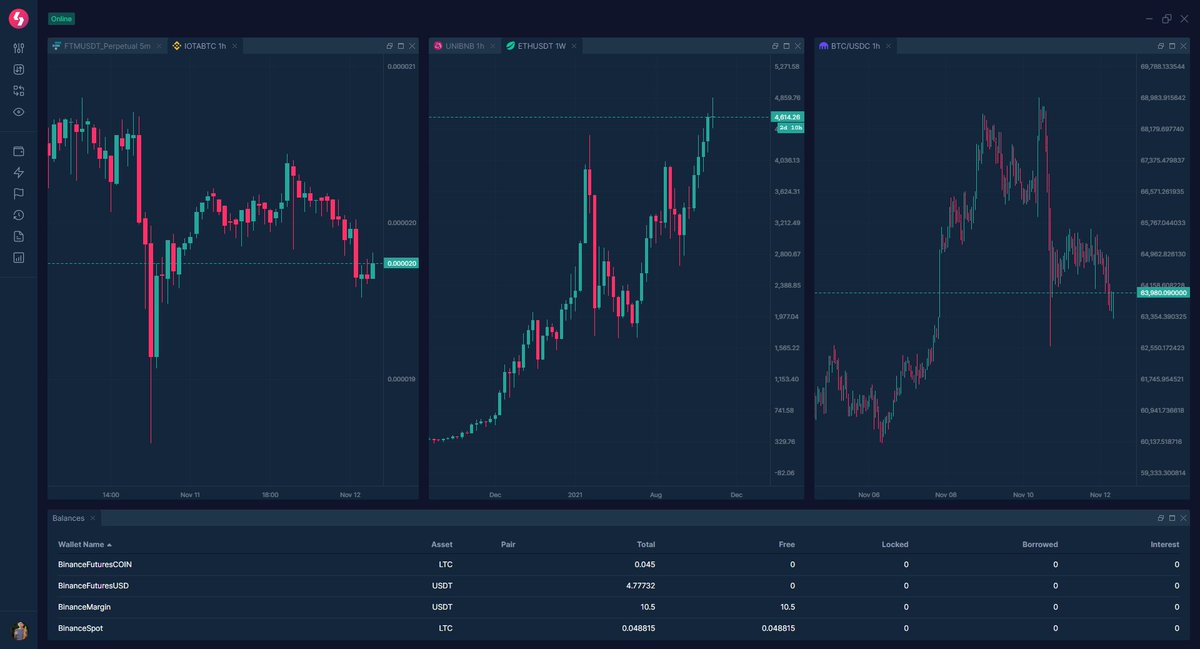1200x649 pixels.
Task: Close the UNIBNB 1h tab
Action: point(493,46)
